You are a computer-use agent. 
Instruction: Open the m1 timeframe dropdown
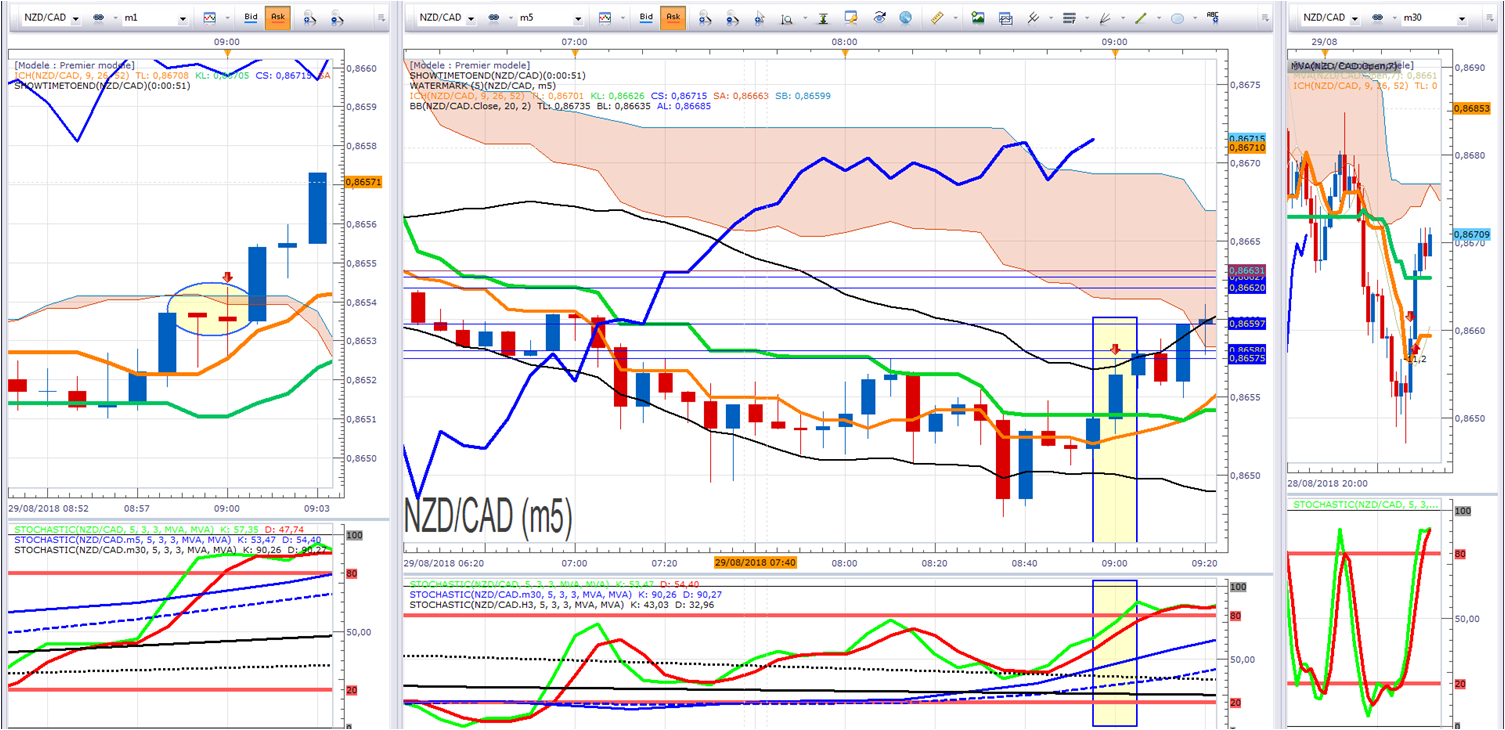click(x=181, y=18)
